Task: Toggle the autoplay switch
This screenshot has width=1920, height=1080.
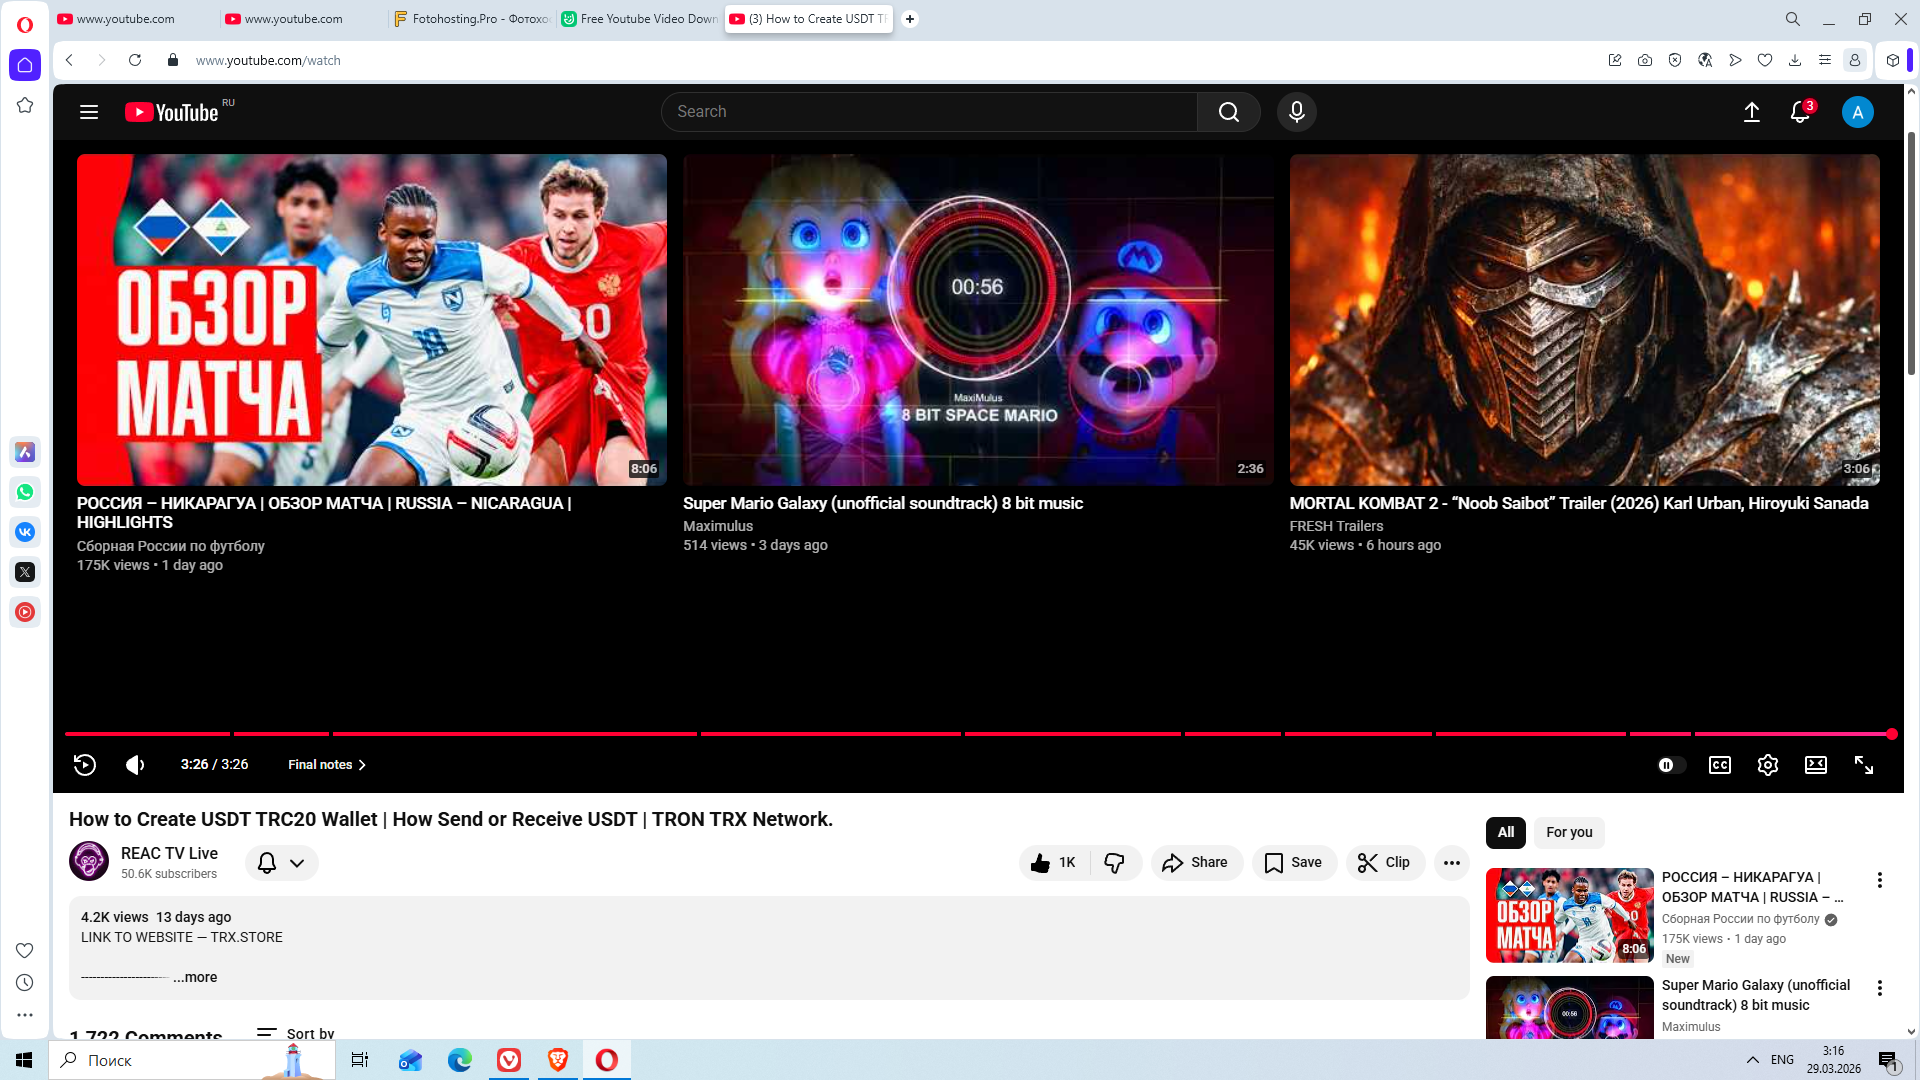Action: (x=1671, y=765)
